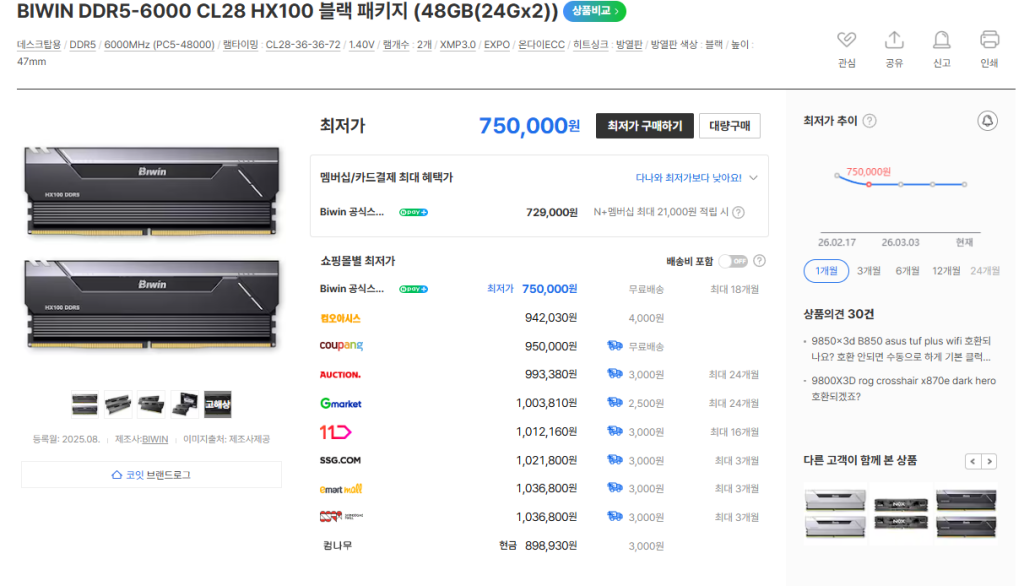
Task: Select the 3개월 price trend period
Action: (x=868, y=271)
